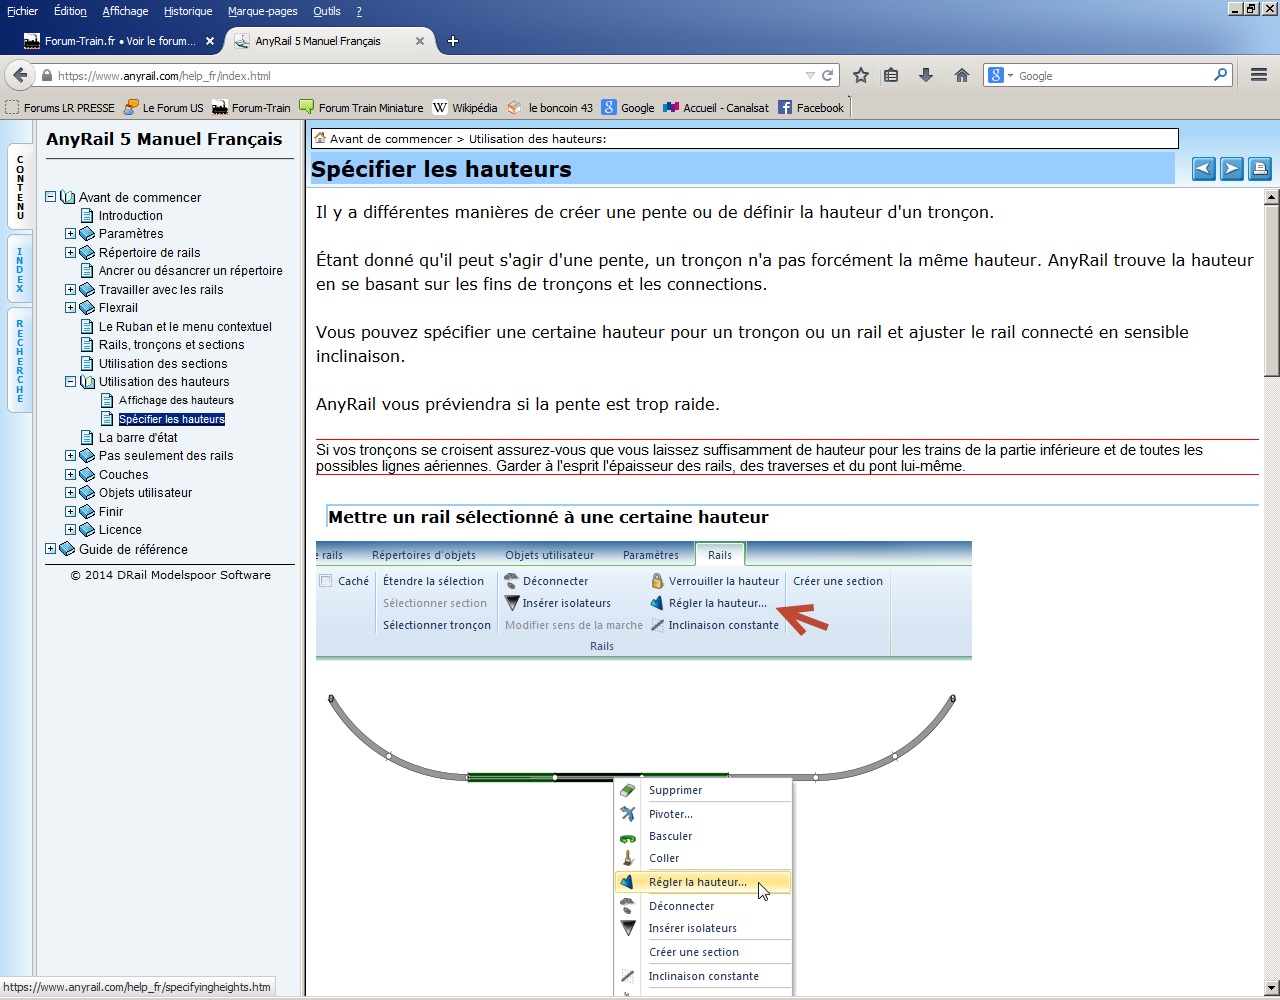This screenshot has height=1000, width=1280.
Task: Open the search engine selector dropdown
Action: [x=1001, y=75]
